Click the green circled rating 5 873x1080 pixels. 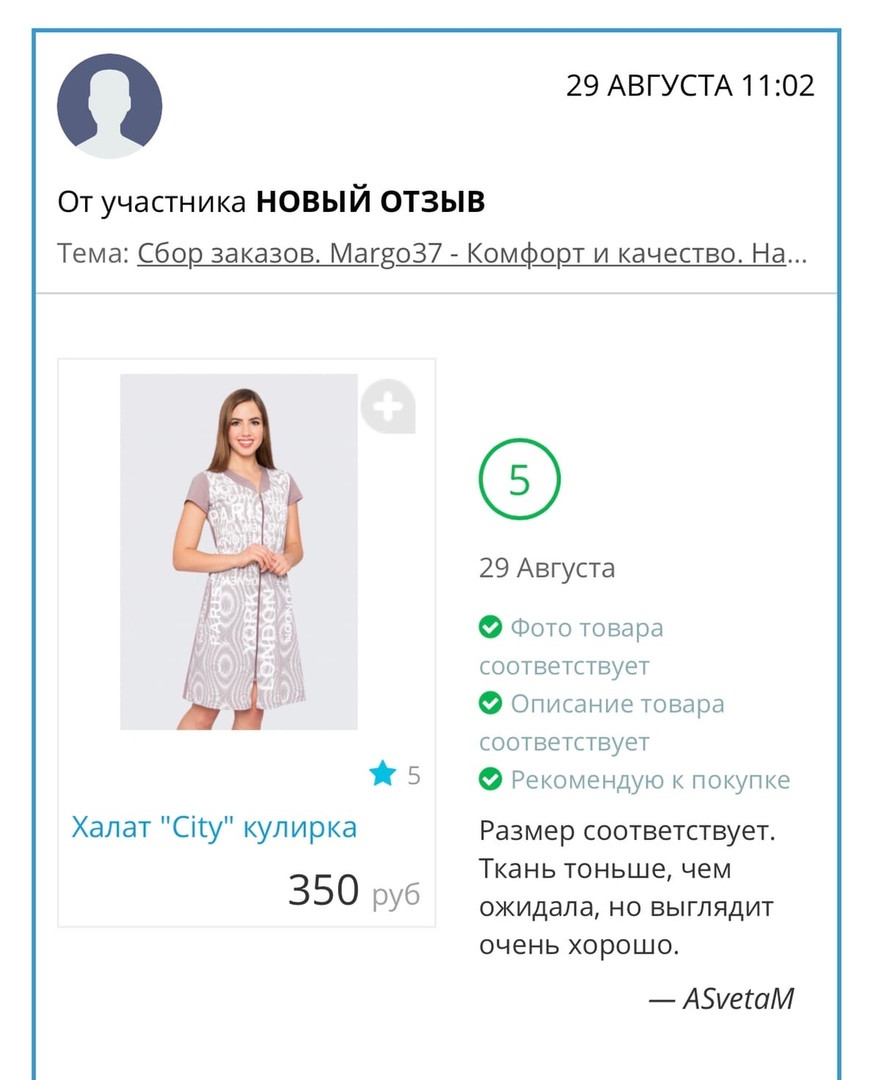[x=519, y=481]
